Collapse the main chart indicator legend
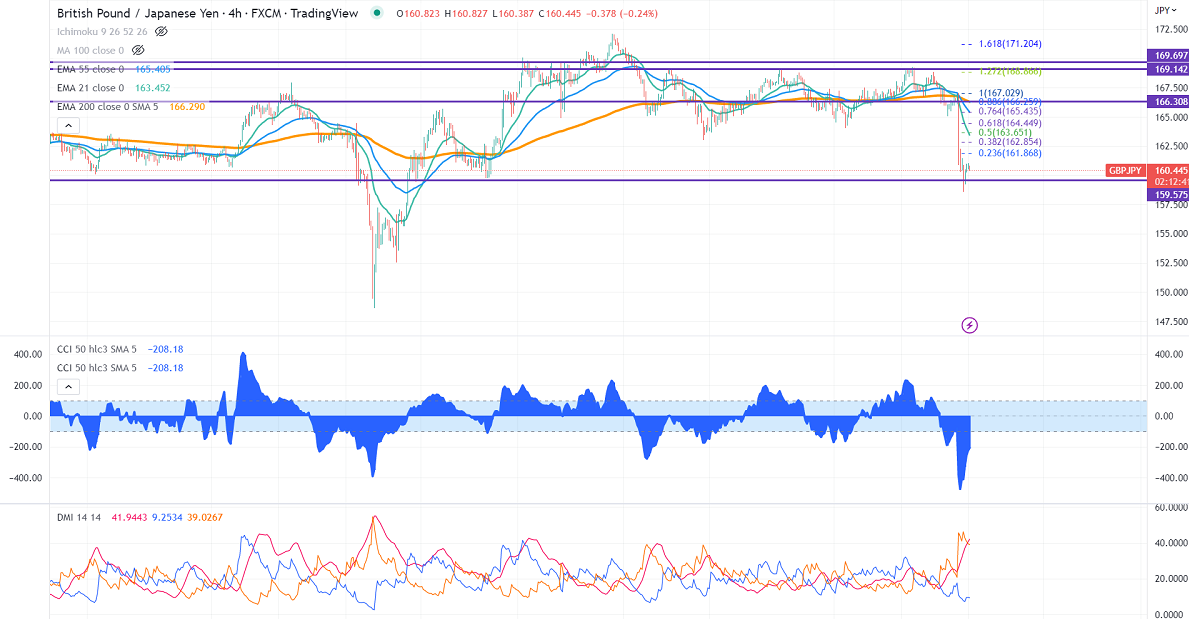 pos(68,126)
